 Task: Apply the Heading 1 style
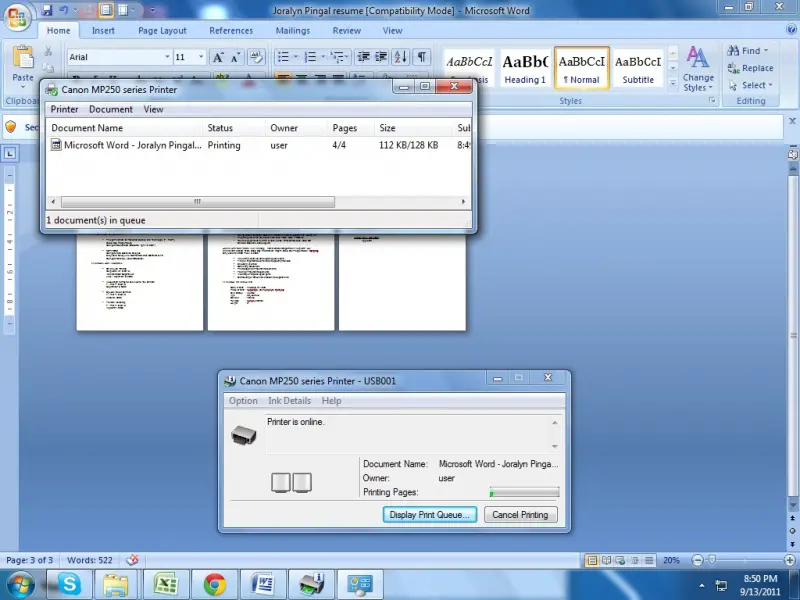click(525, 67)
